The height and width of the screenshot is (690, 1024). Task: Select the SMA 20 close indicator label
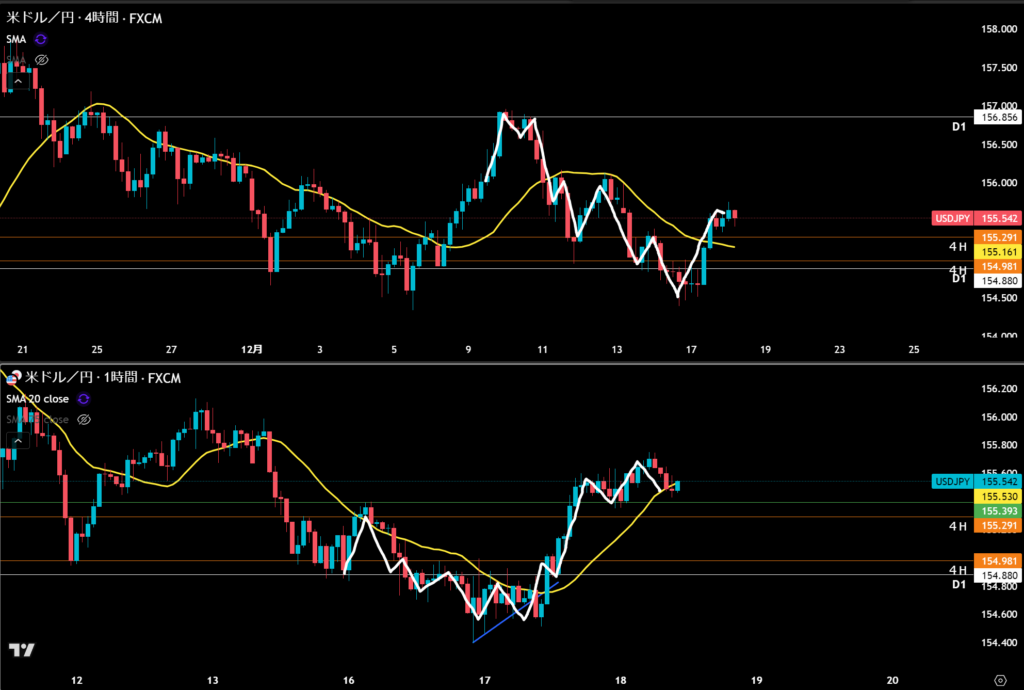tap(38, 399)
